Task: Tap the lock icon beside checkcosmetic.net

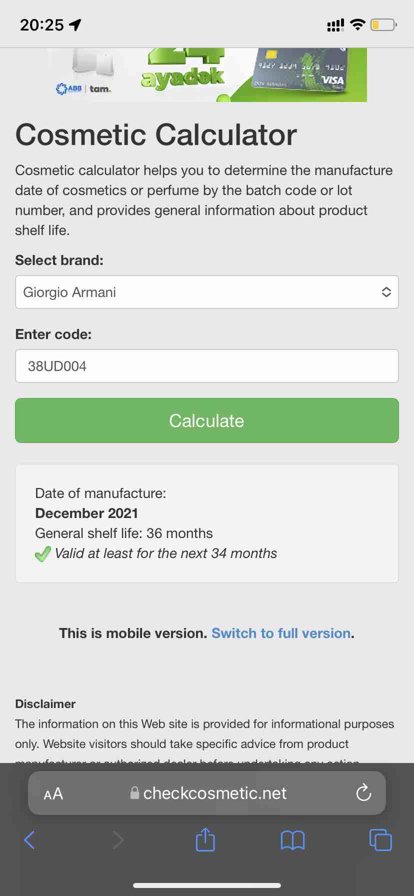Action: coord(135,793)
